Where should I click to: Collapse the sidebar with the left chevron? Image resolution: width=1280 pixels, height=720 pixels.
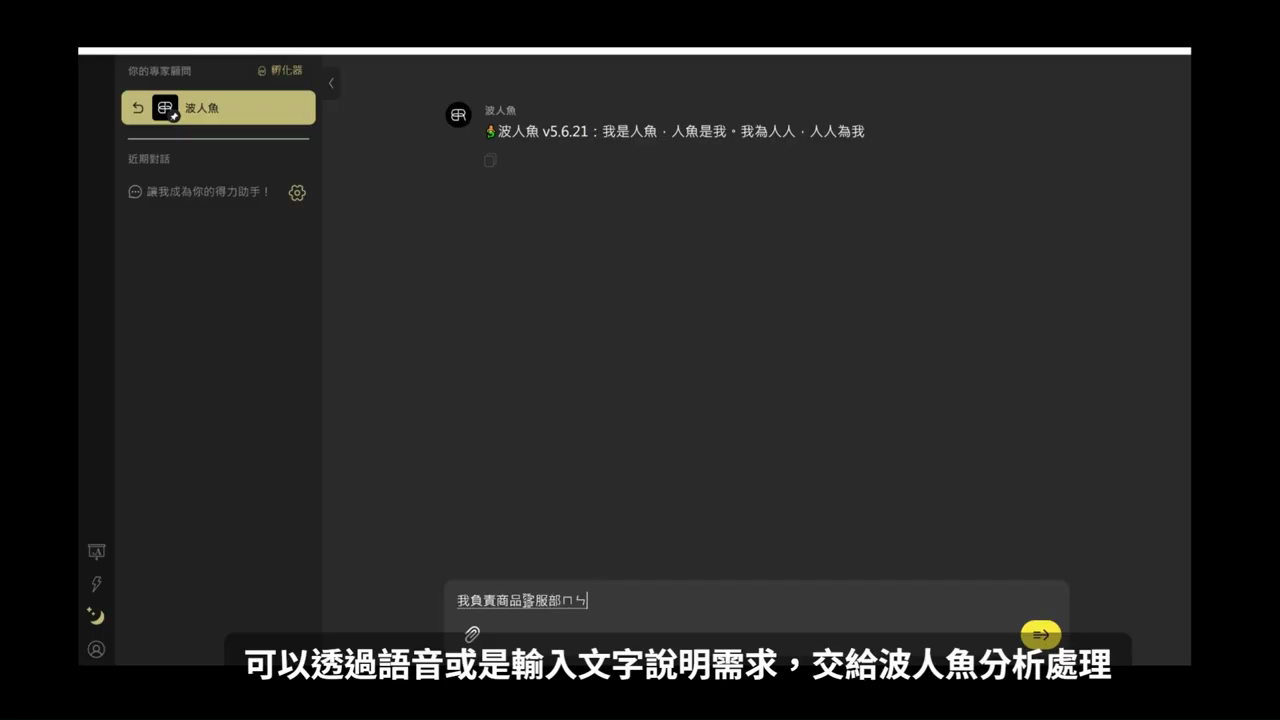(331, 84)
